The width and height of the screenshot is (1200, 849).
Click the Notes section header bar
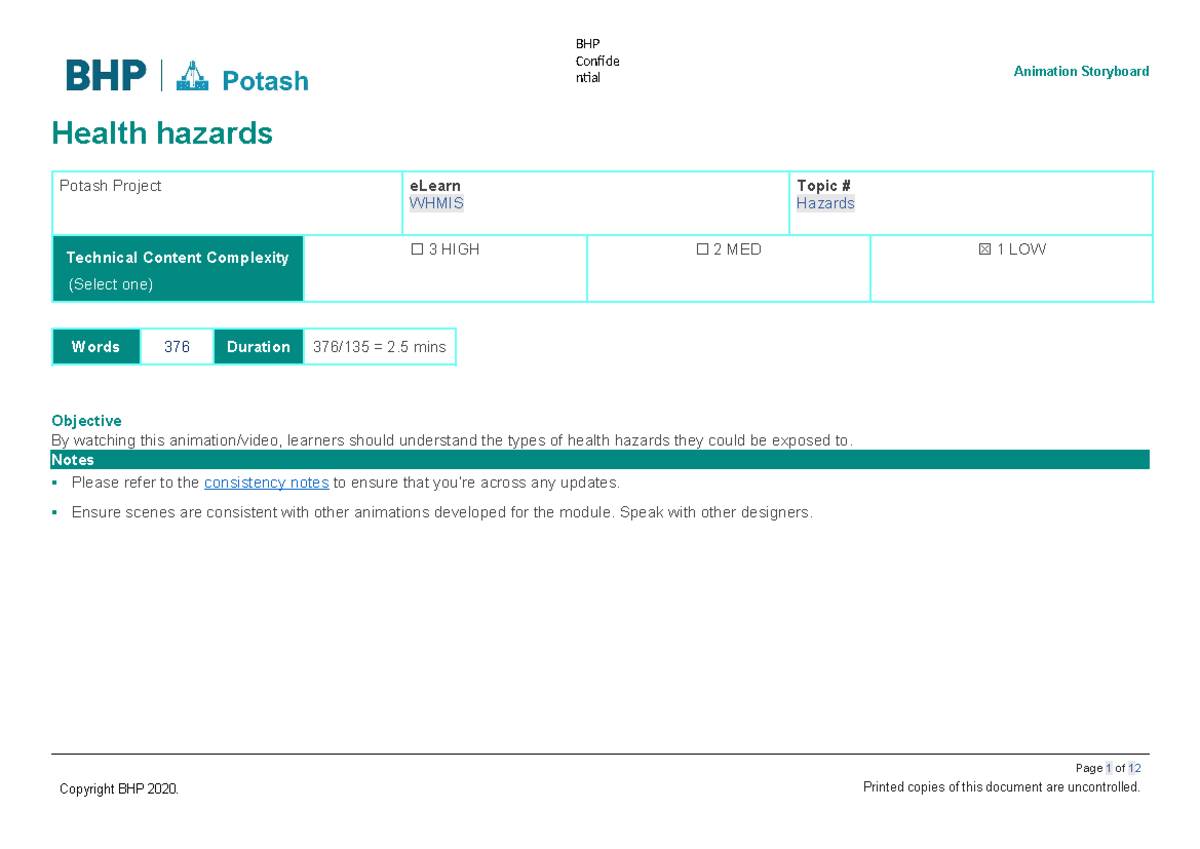(x=600, y=460)
